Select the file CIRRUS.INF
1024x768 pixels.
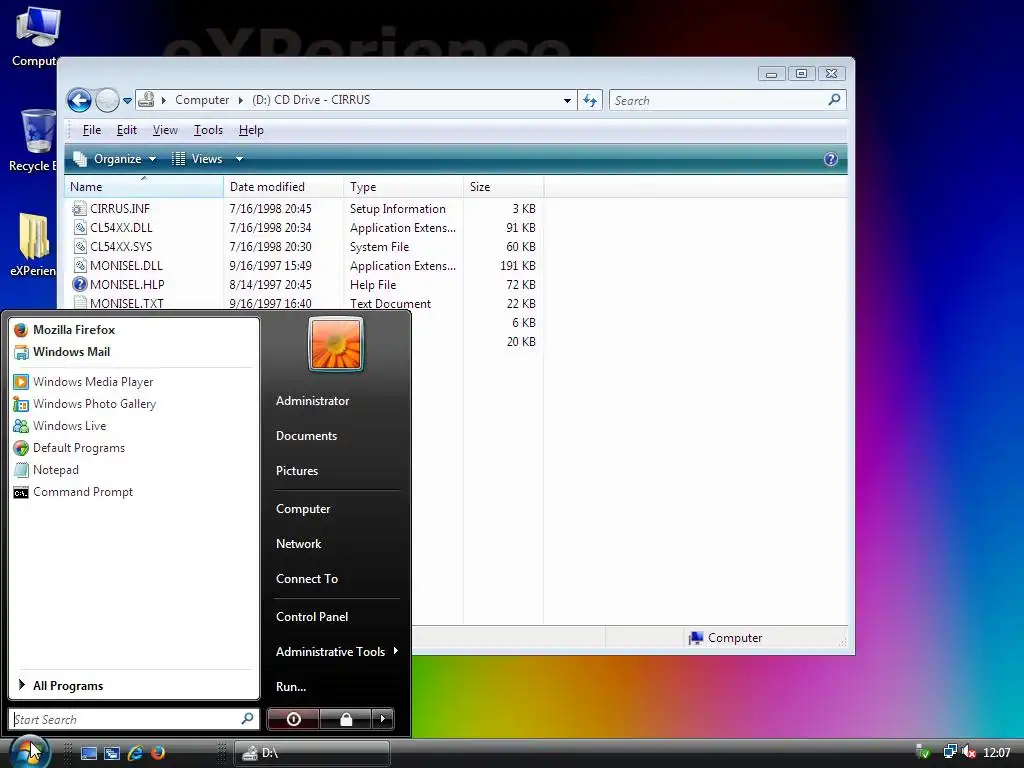(x=120, y=209)
